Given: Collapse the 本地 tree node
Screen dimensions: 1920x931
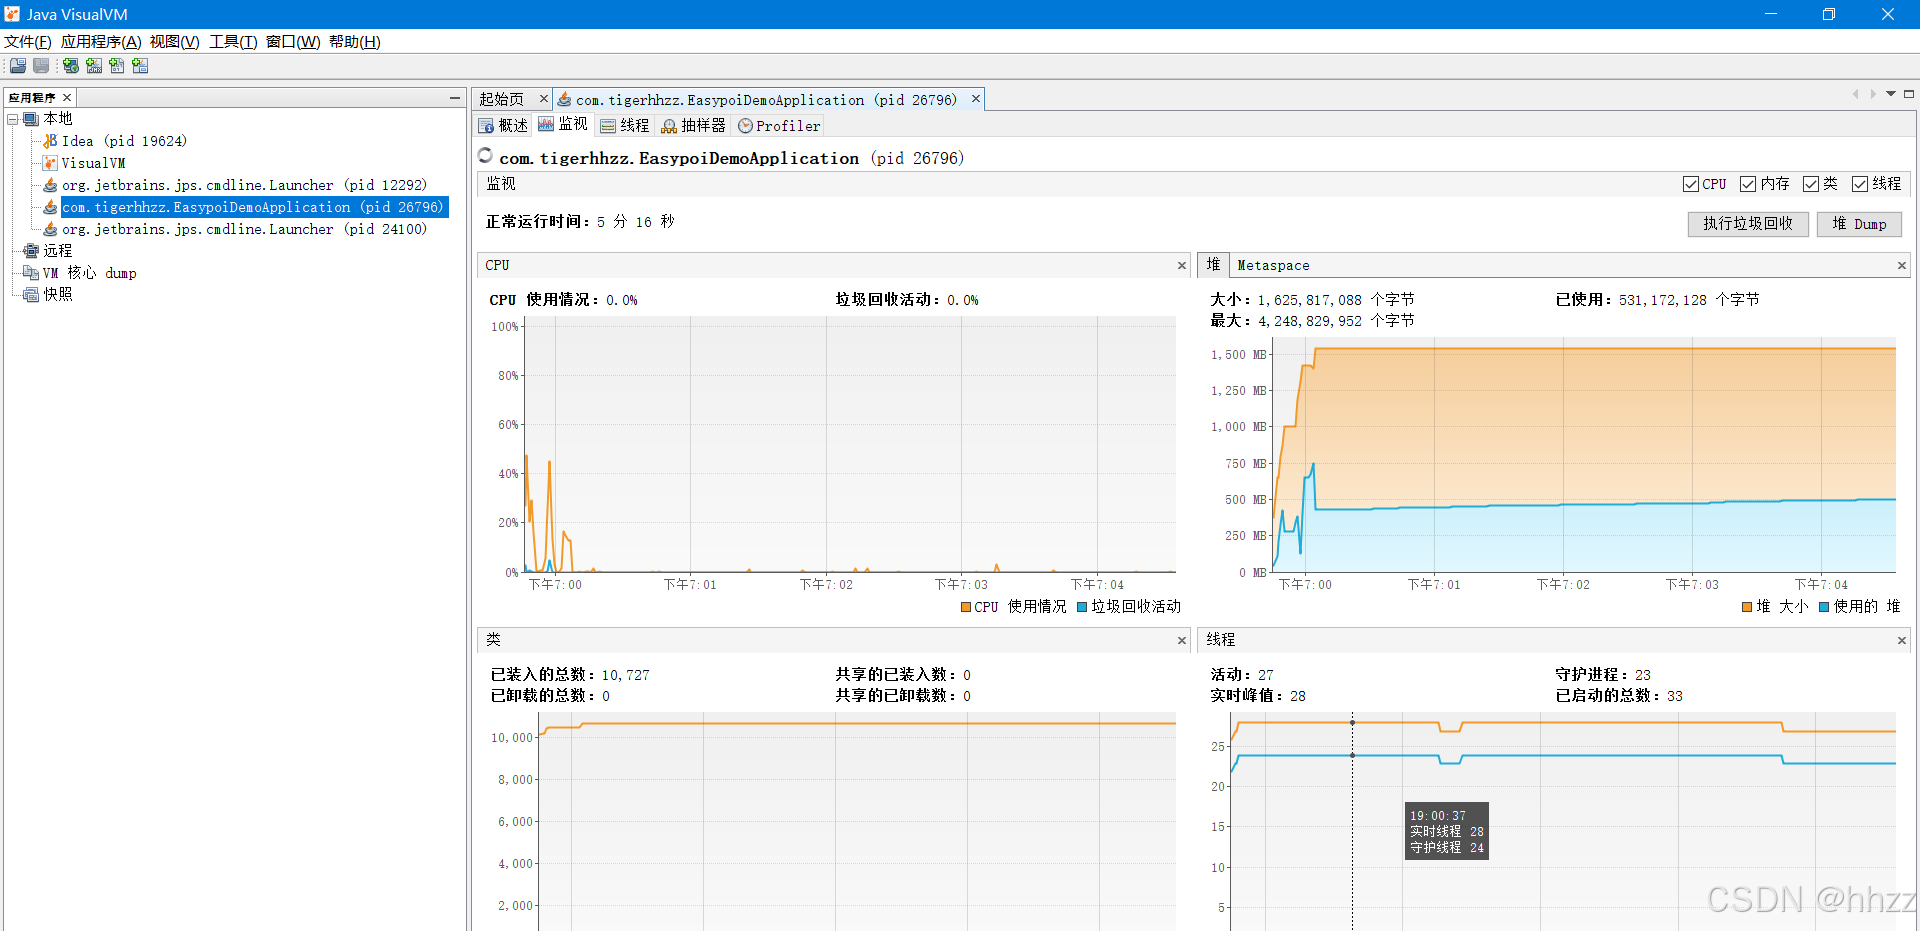Looking at the screenshot, I should (13, 119).
